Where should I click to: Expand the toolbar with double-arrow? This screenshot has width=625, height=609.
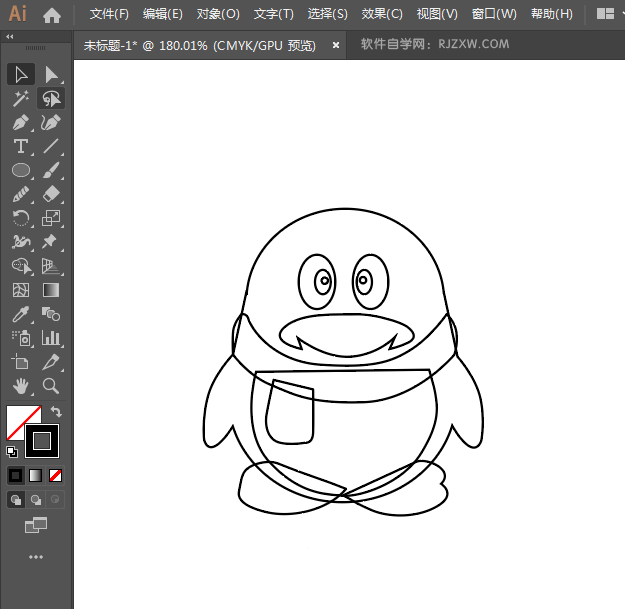[x=10, y=36]
